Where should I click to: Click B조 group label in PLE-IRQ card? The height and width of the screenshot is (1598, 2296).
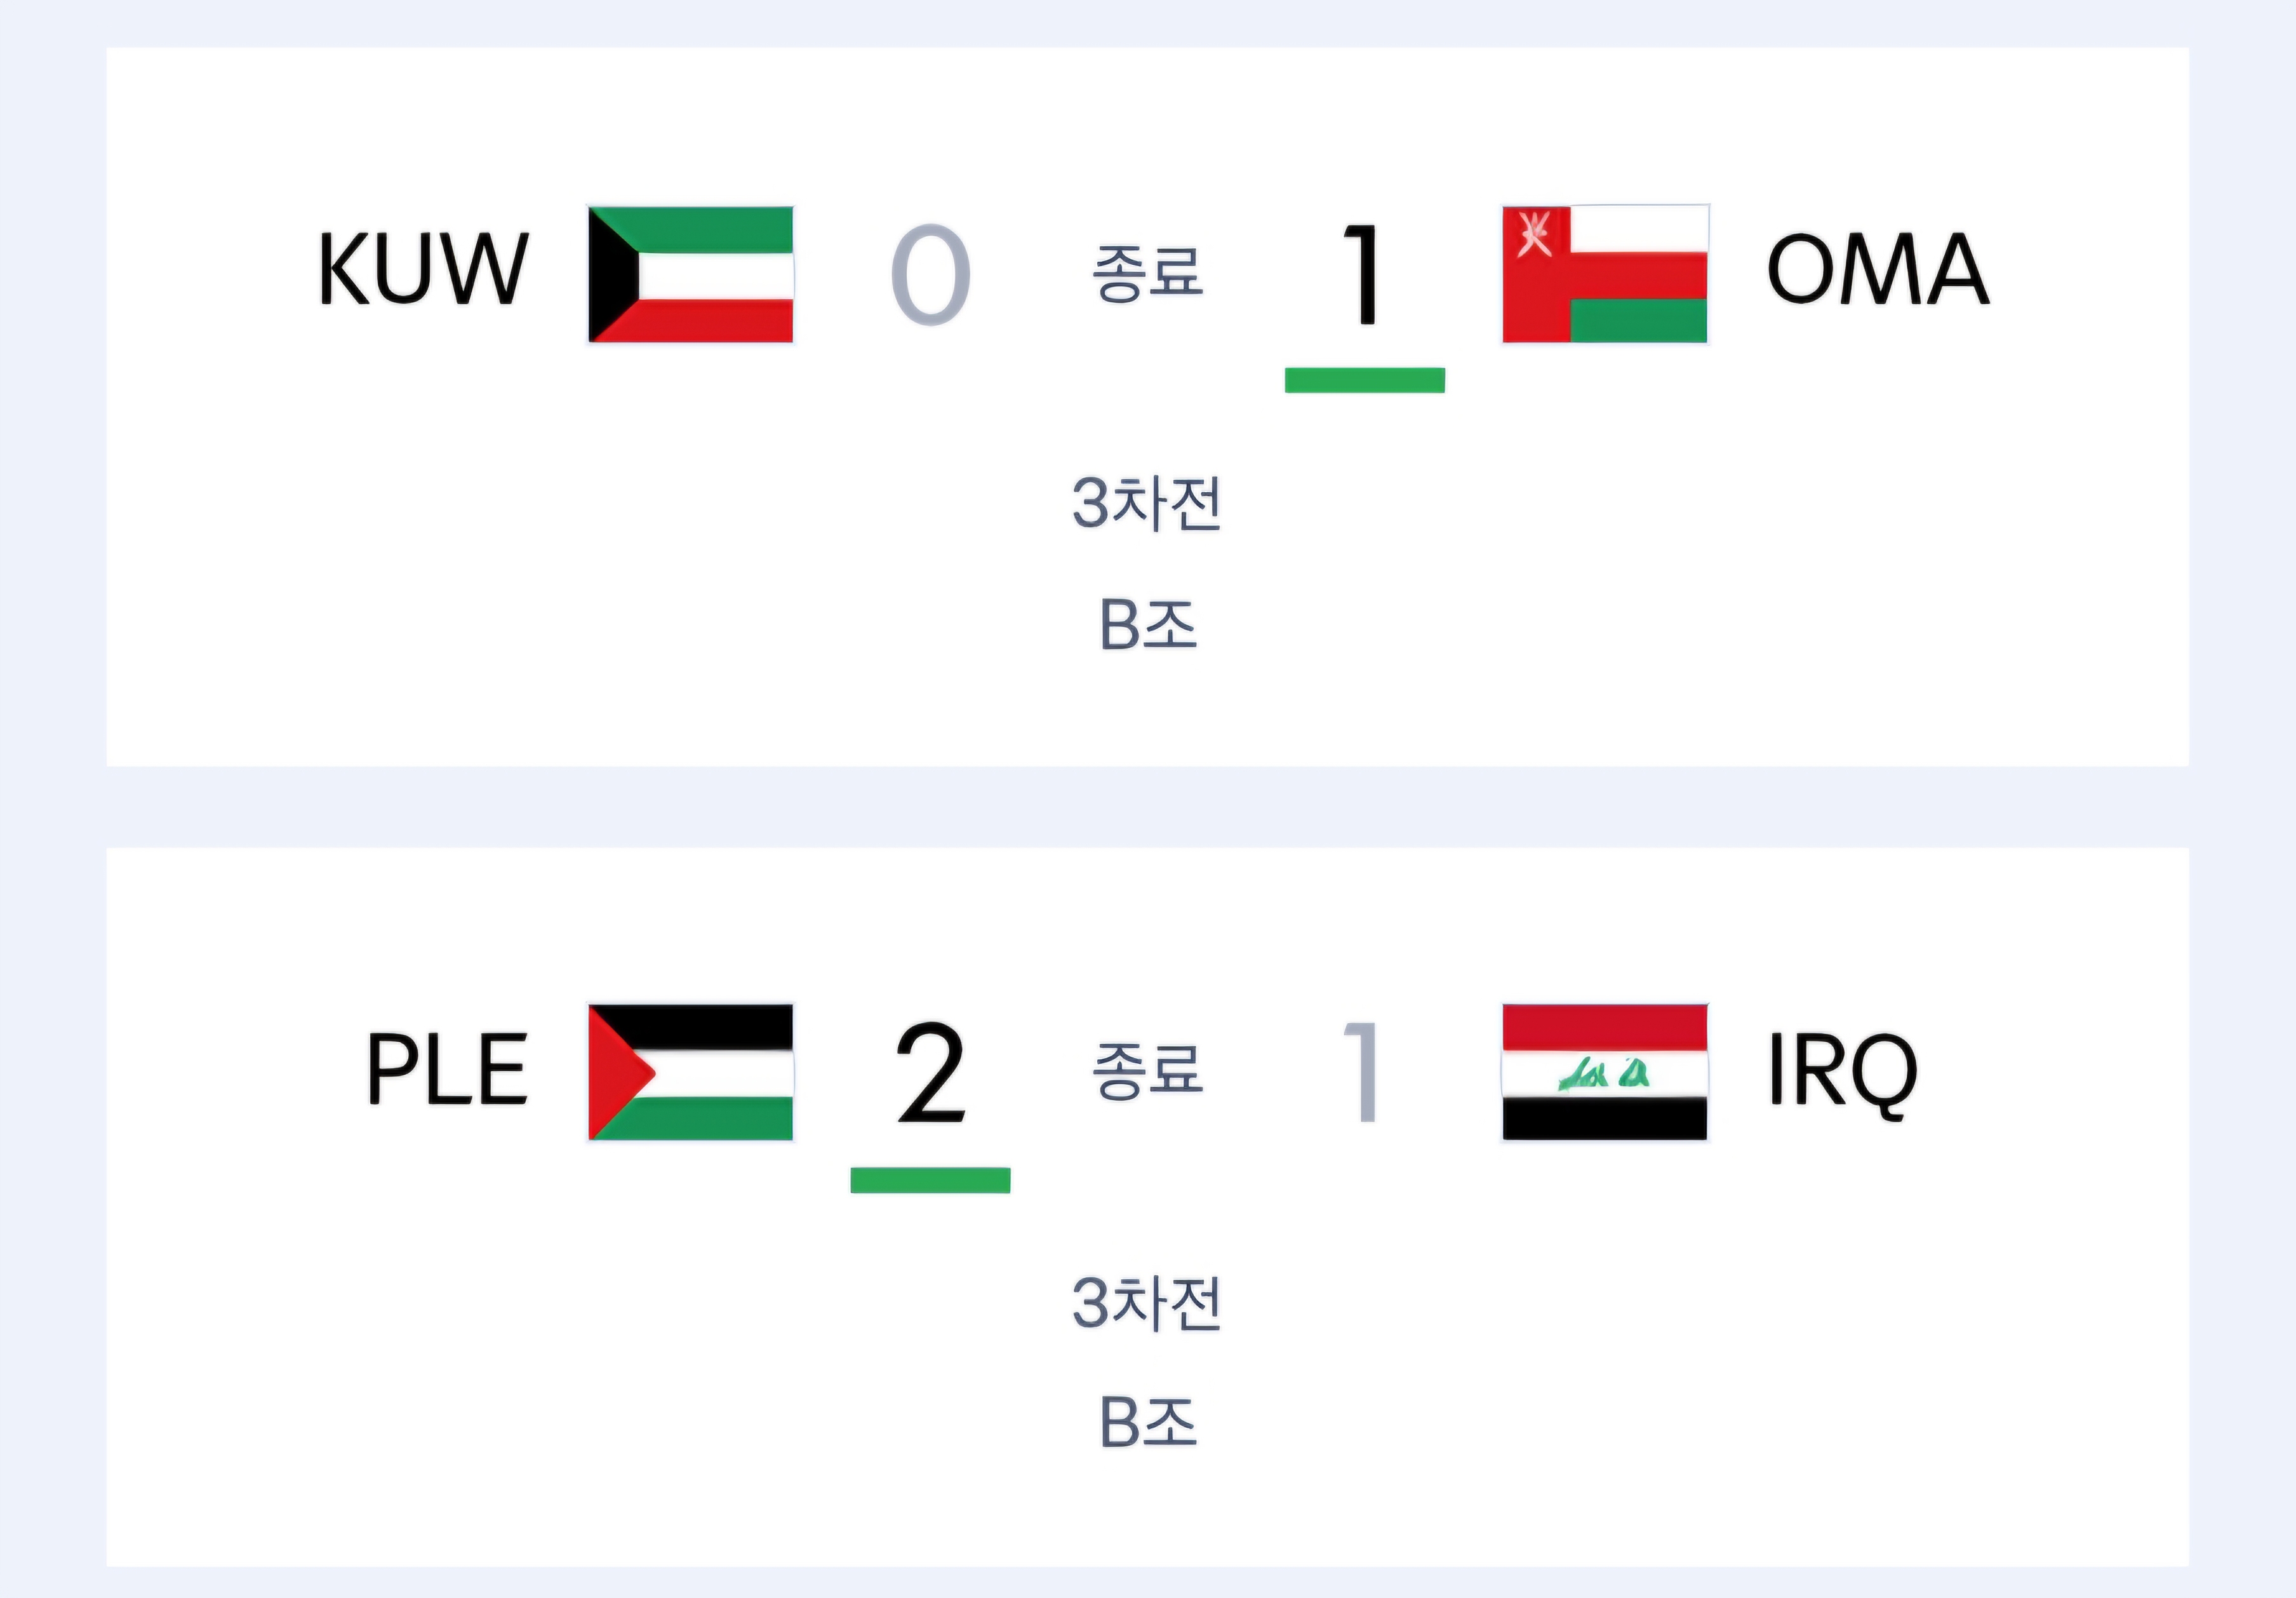(x=1148, y=1422)
